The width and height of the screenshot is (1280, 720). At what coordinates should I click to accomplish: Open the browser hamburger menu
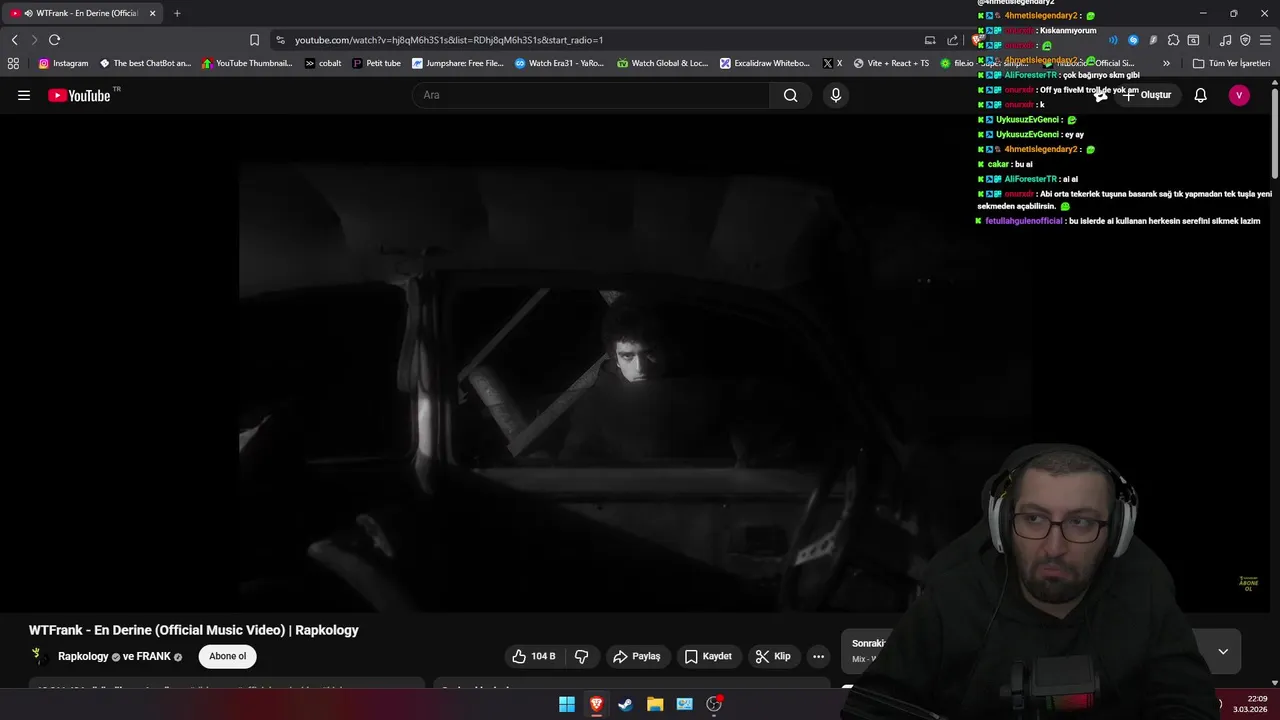point(1265,40)
